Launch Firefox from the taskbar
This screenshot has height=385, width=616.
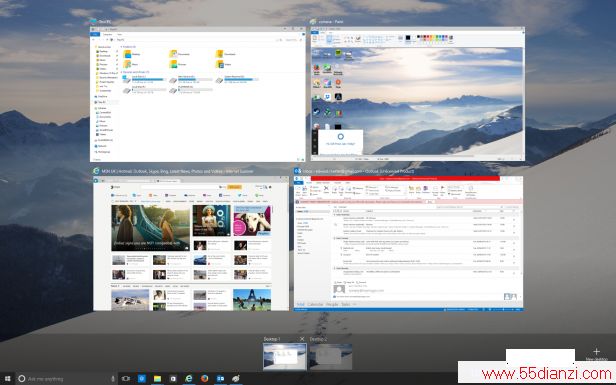click(205, 379)
